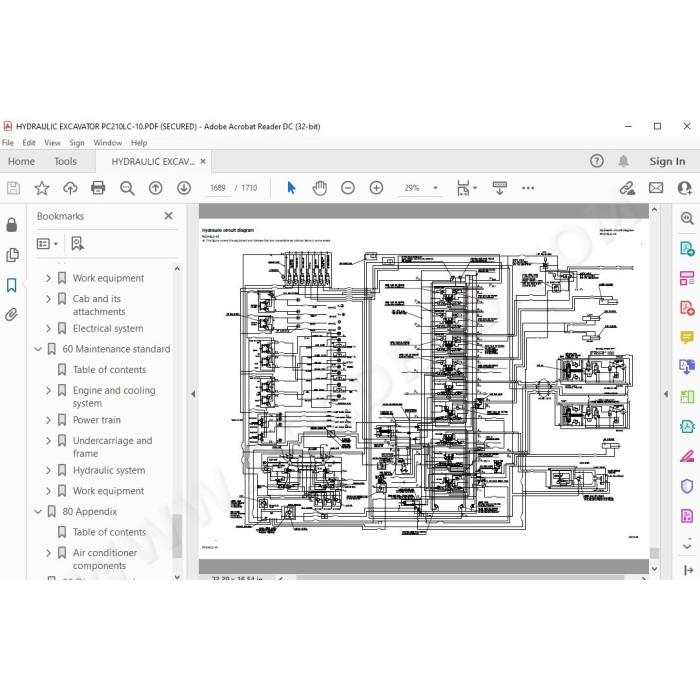The width and height of the screenshot is (700, 700).
Task: Click the Save file icon
Action: pyautogui.click(x=13, y=188)
